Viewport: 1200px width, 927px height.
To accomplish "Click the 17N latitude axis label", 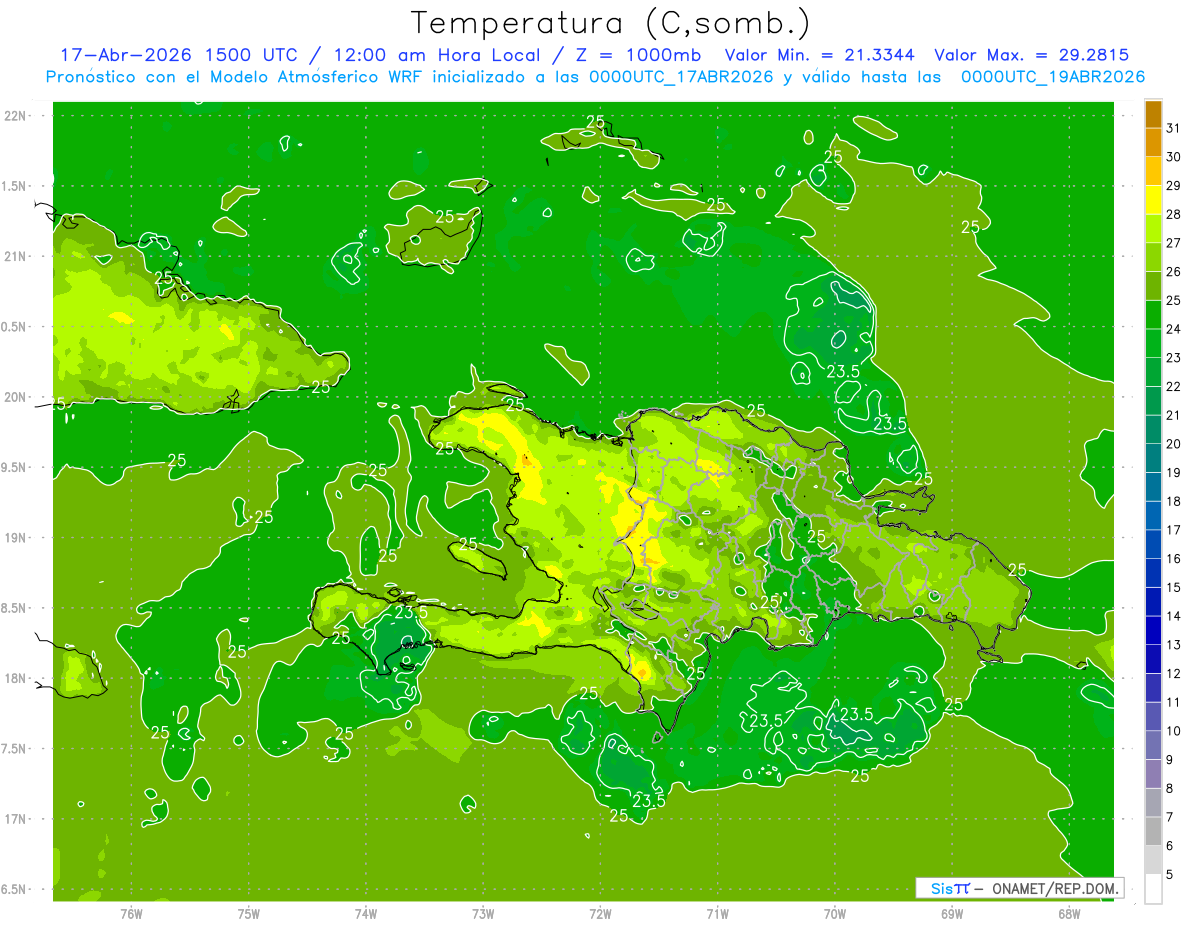I will point(15,819).
